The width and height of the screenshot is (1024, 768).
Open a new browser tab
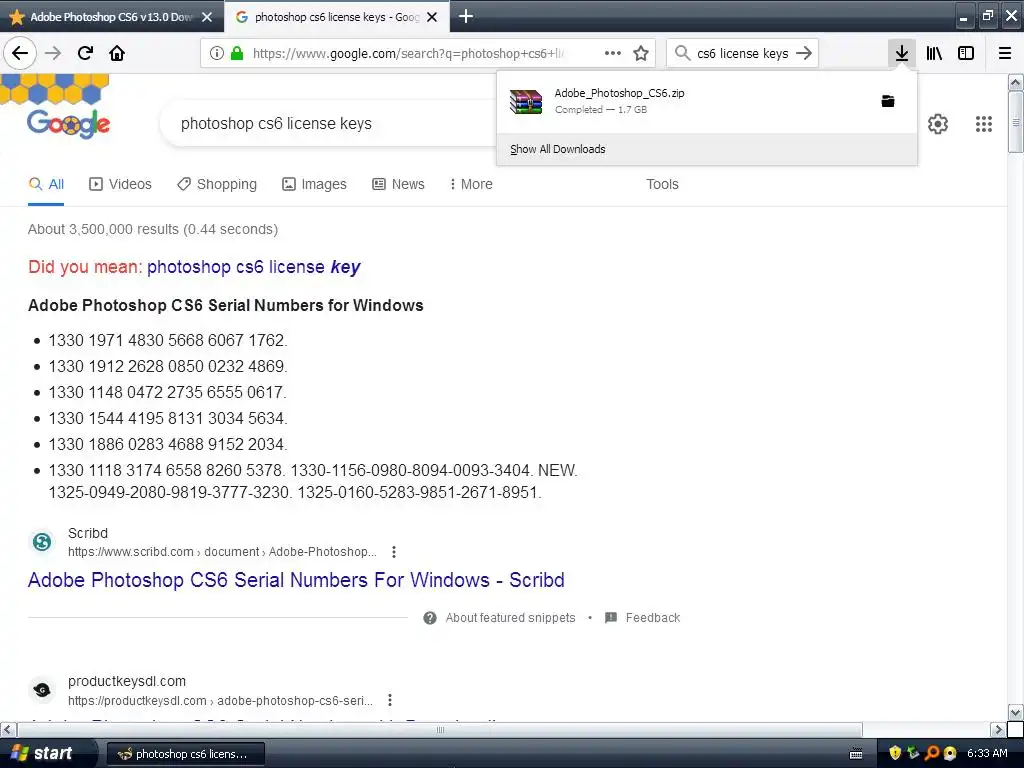pyautogui.click(x=466, y=16)
